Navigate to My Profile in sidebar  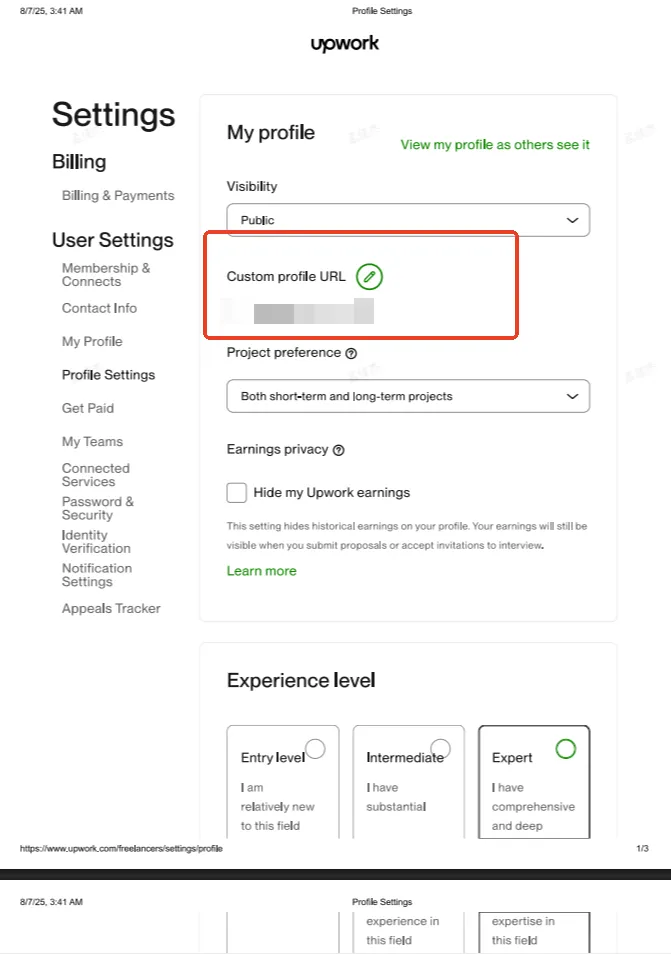pyautogui.click(x=92, y=342)
